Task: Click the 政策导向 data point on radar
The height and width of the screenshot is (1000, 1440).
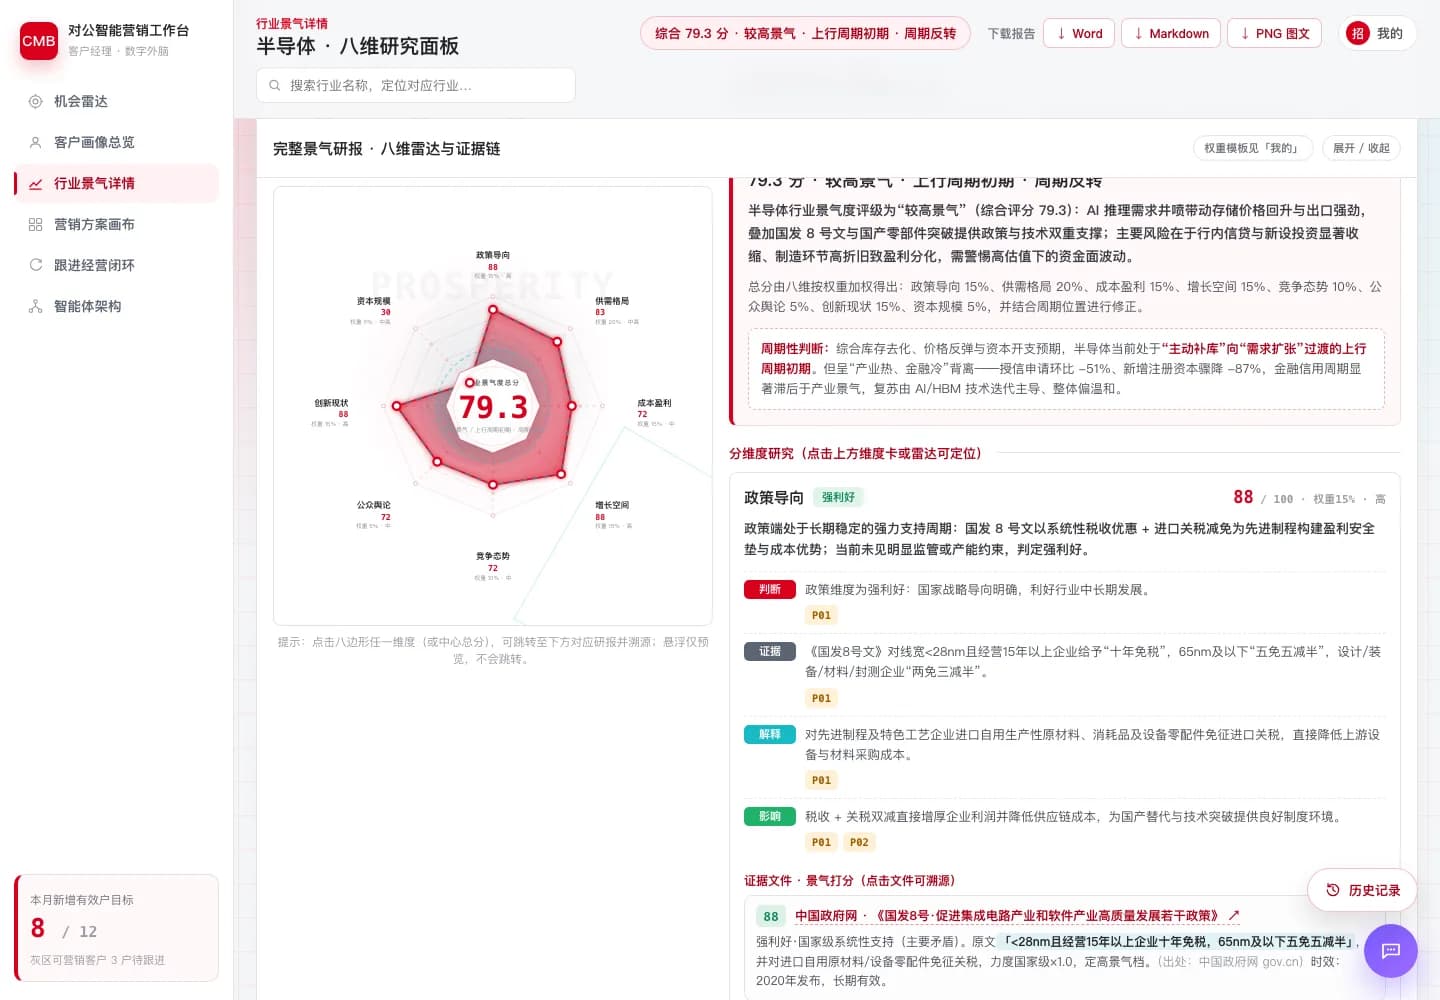Action: (492, 310)
